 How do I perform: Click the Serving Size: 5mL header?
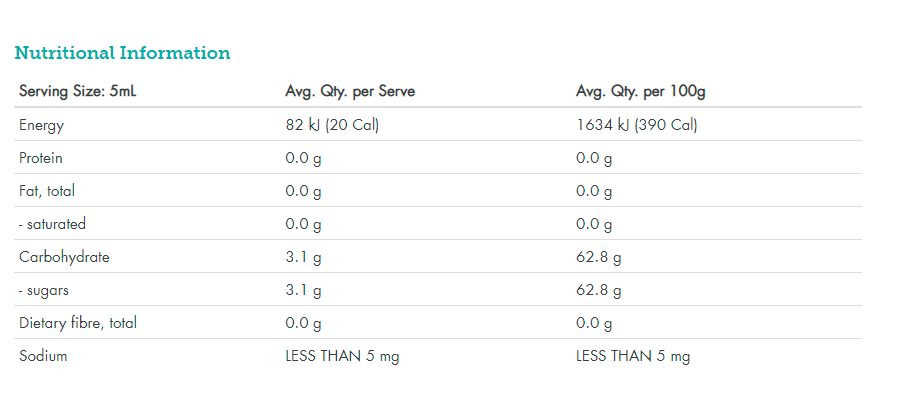click(76, 92)
